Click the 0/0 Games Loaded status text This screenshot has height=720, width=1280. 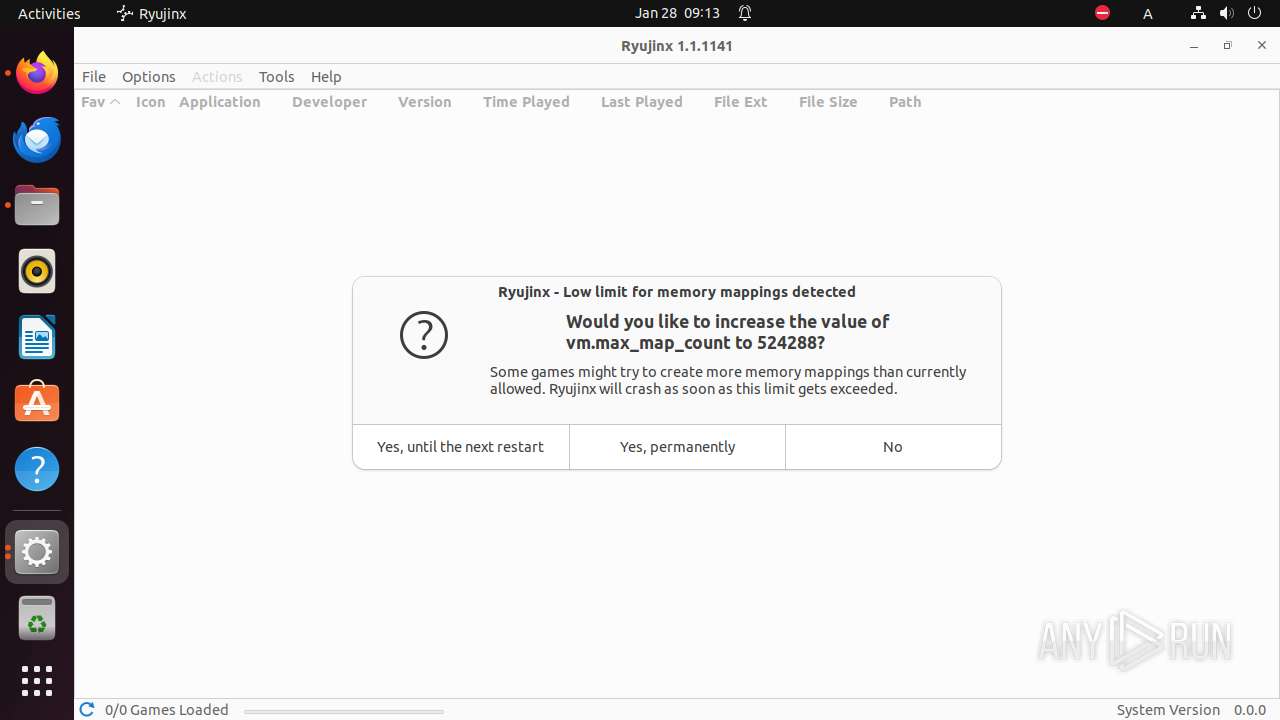coord(167,710)
